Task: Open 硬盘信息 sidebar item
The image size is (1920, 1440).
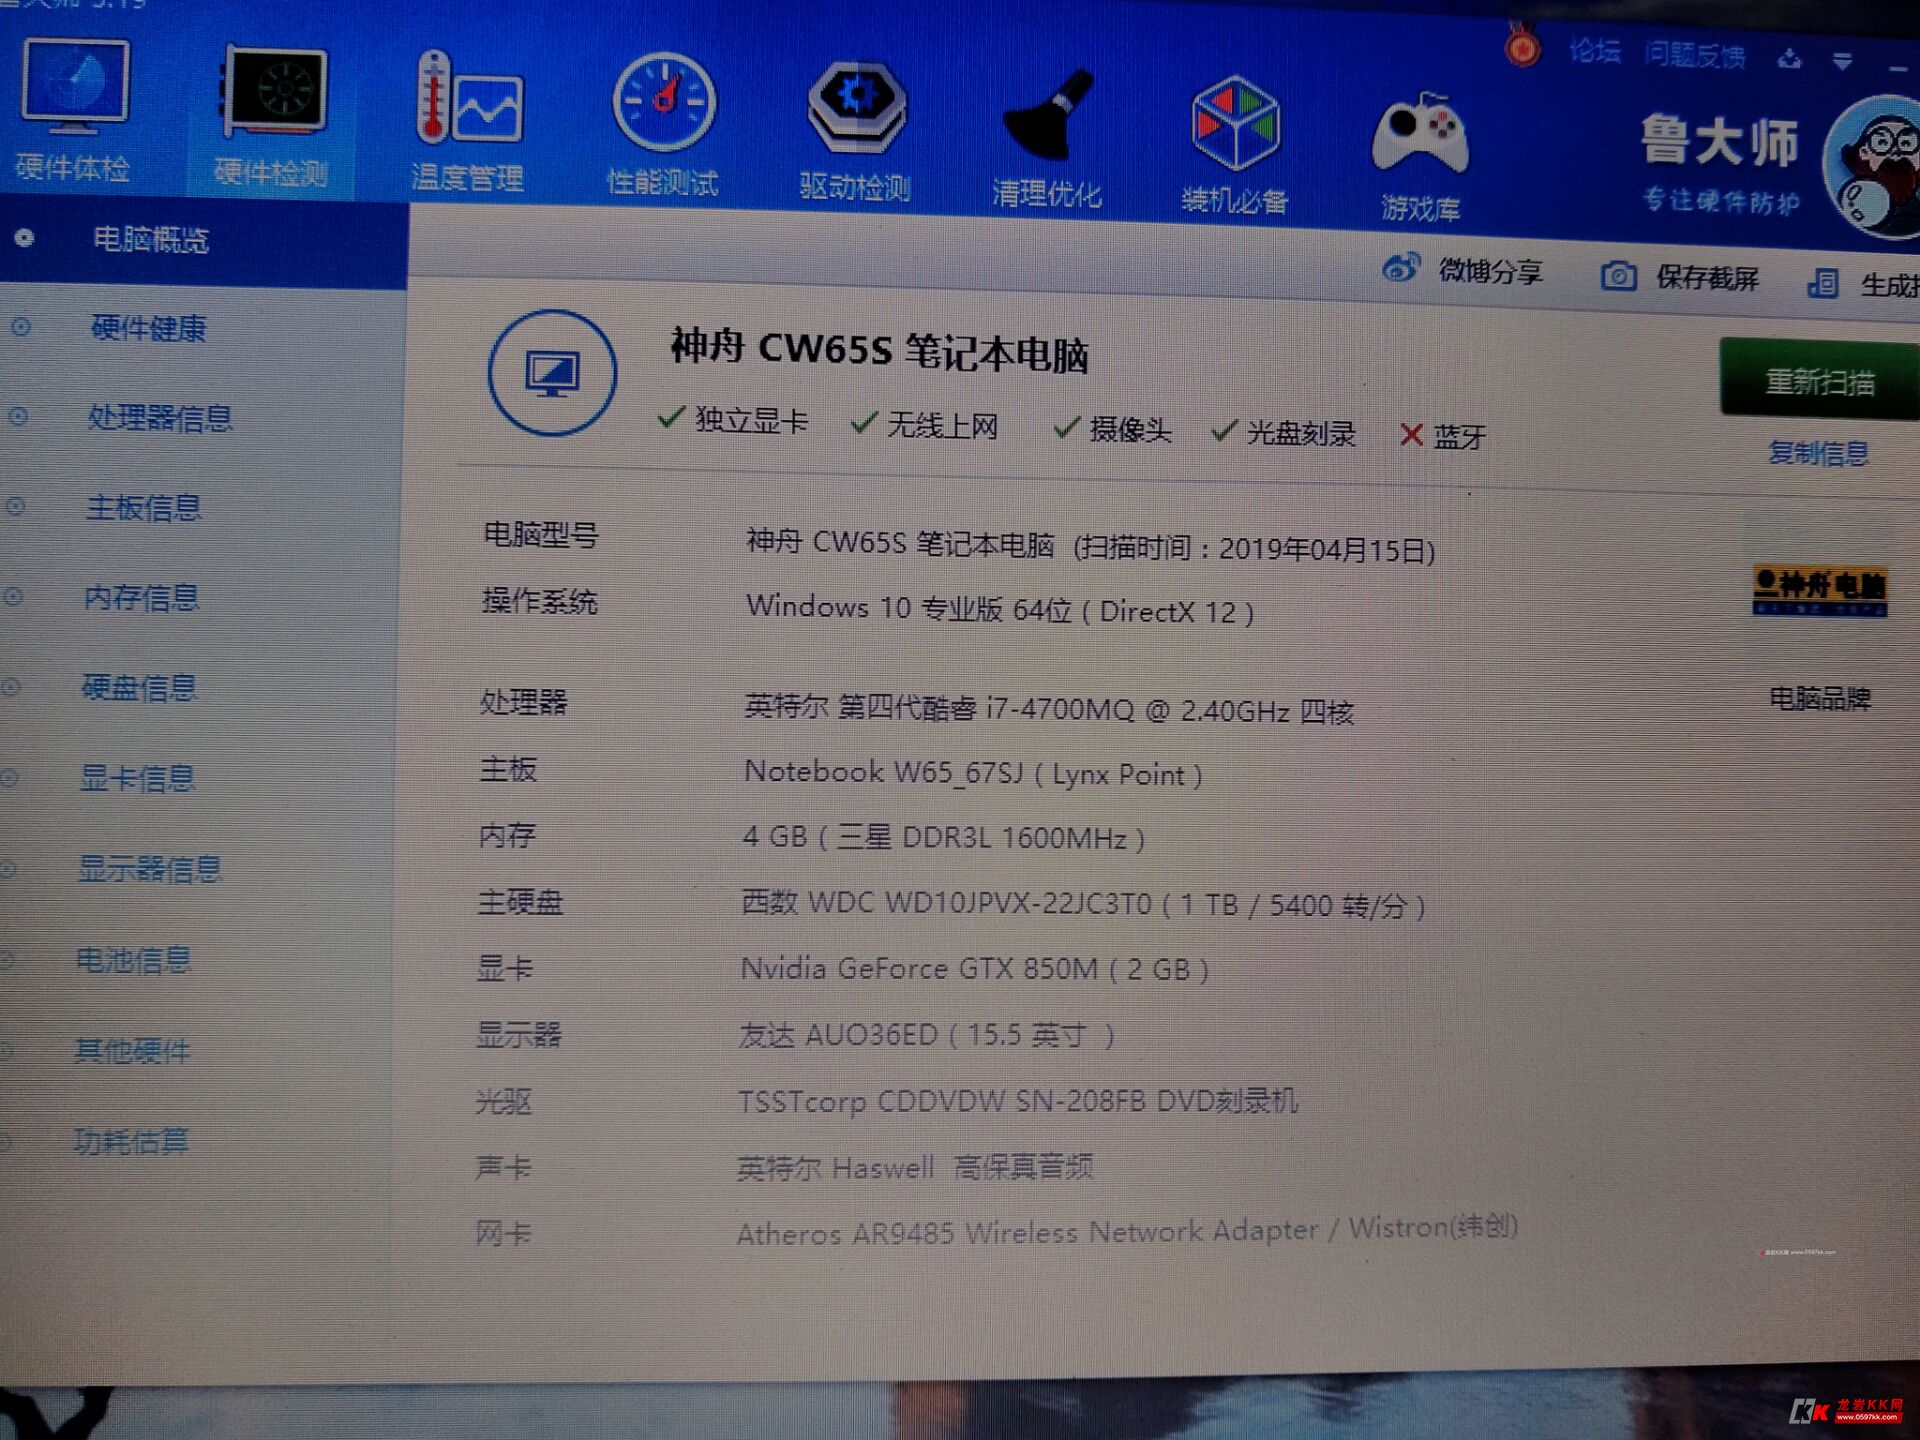Action: pyautogui.click(x=139, y=688)
